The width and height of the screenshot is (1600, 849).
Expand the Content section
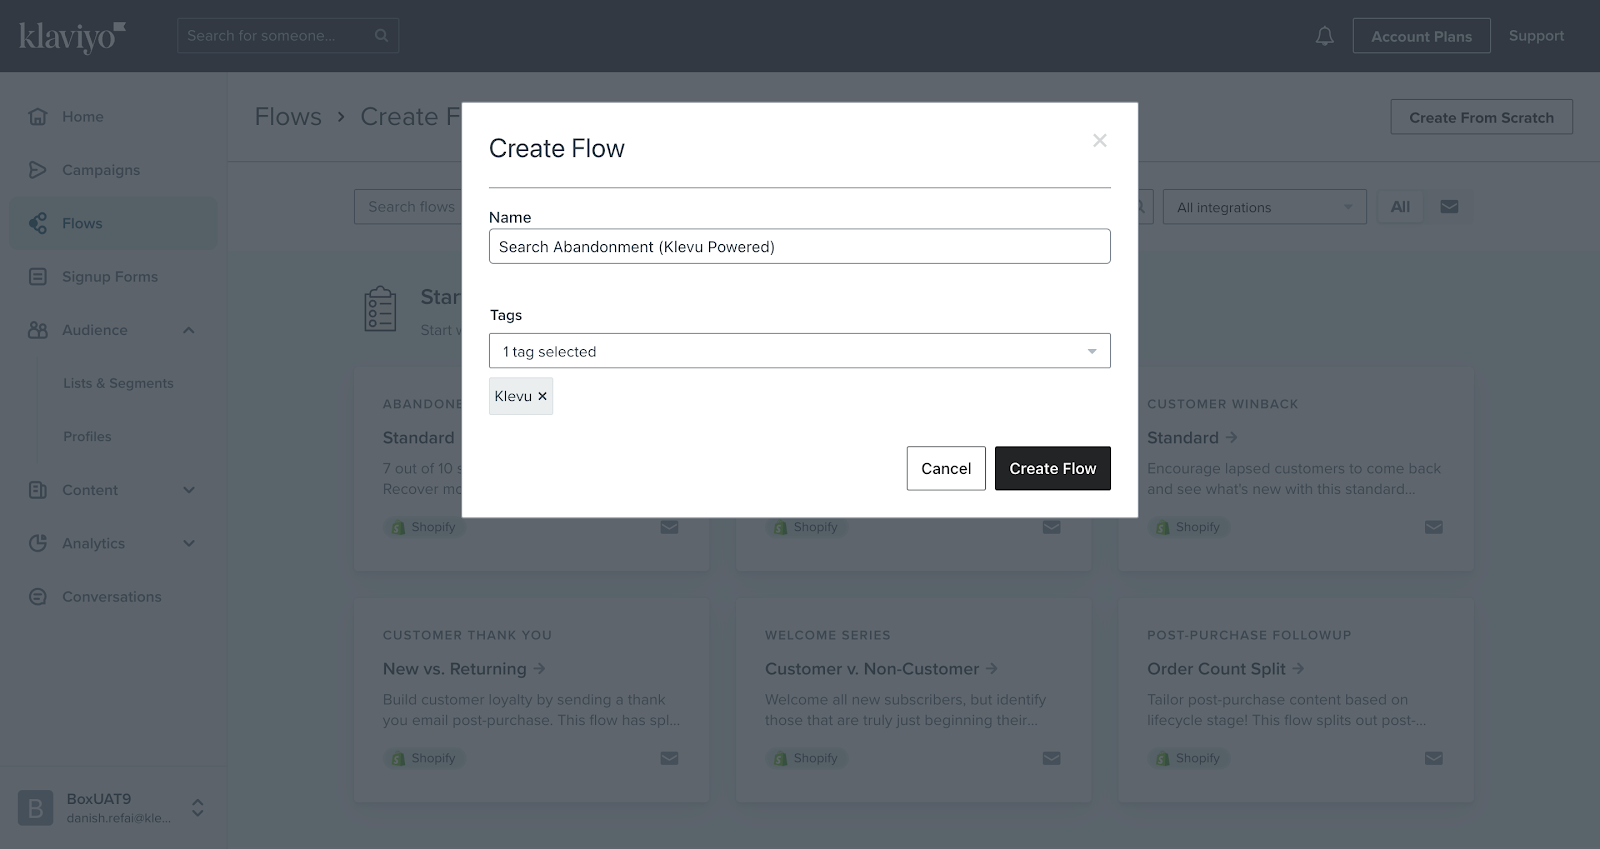coord(189,490)
